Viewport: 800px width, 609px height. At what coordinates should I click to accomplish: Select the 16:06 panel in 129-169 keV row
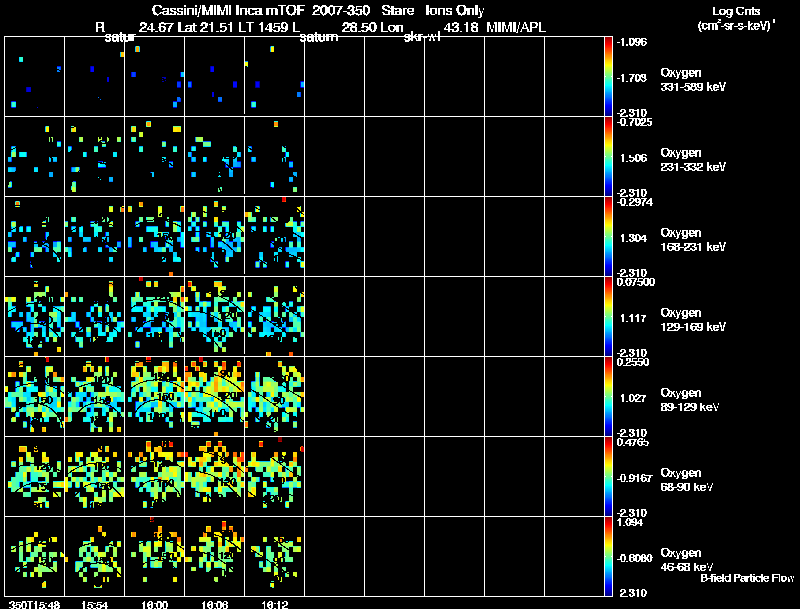[214, 316]
